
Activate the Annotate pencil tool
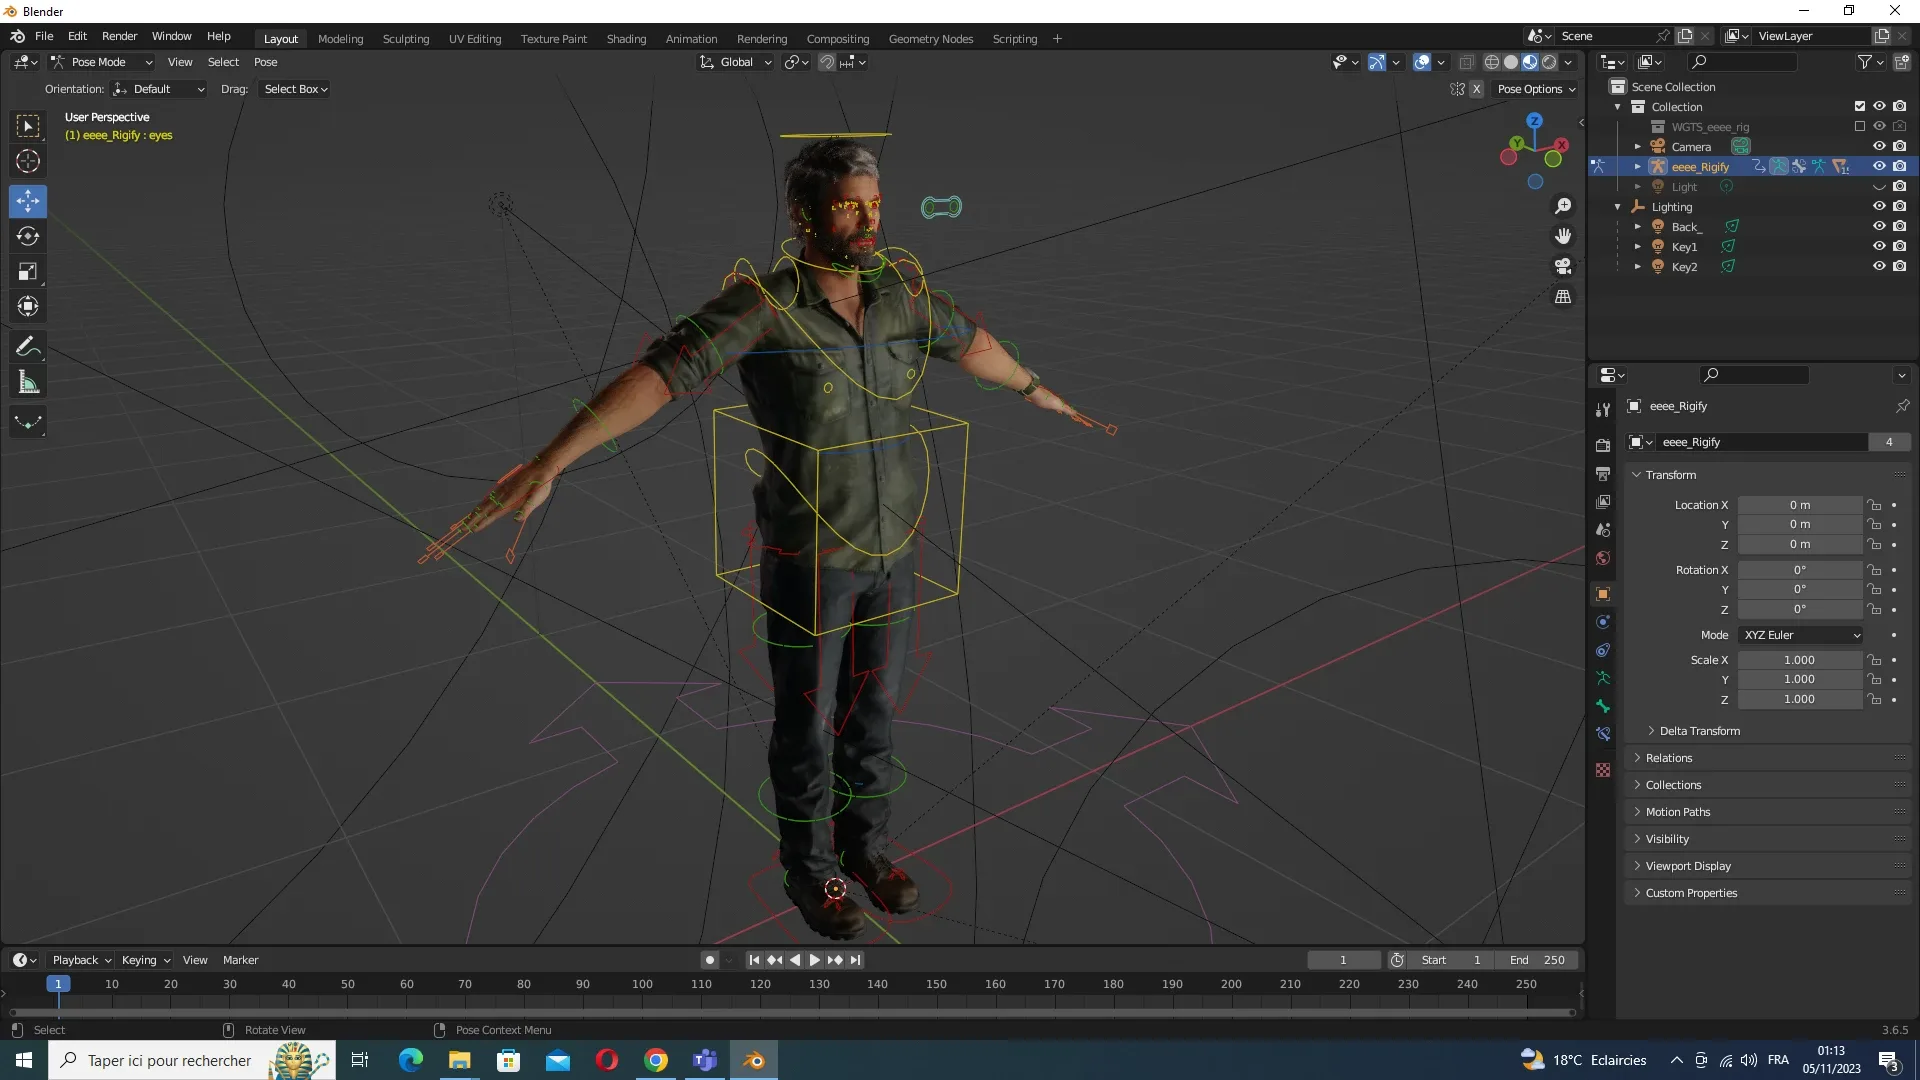click(x=28, y=347)
